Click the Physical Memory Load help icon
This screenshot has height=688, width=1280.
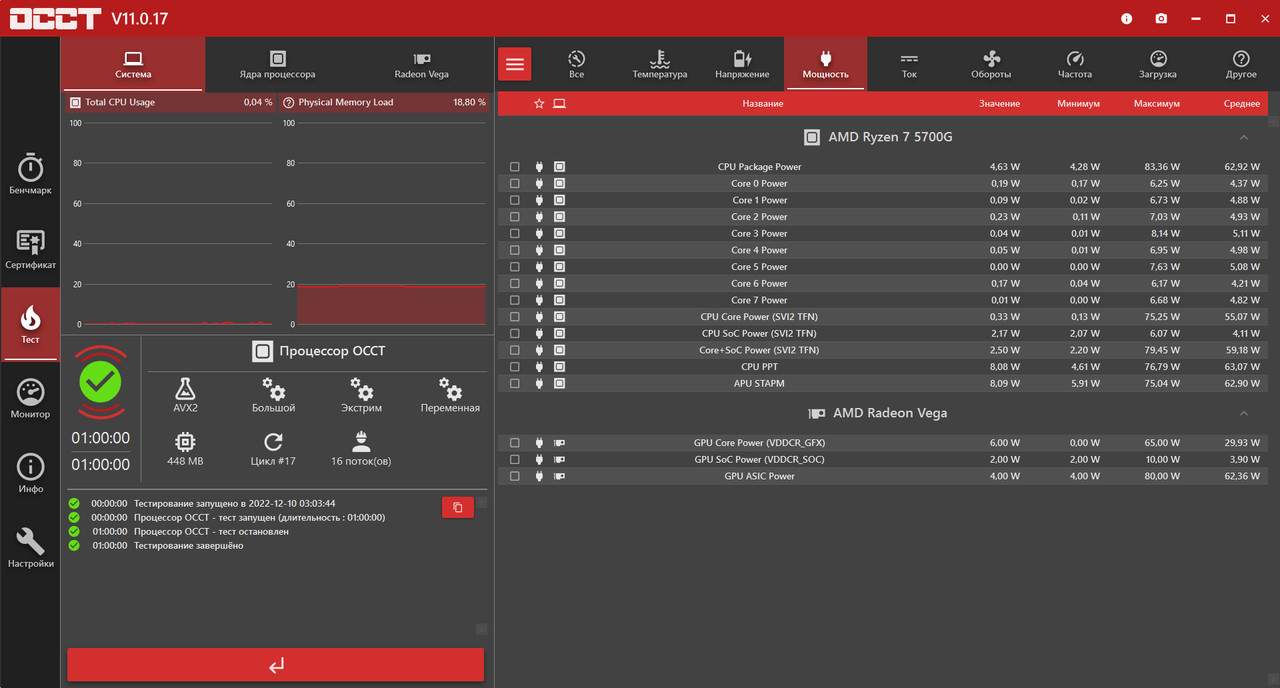click(x=288, y=102)
